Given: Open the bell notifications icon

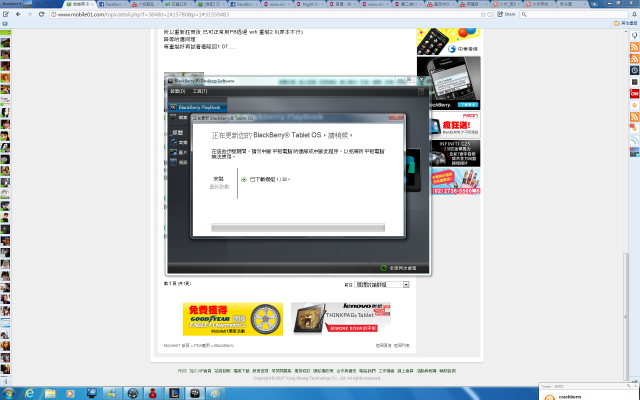Looking at the screenshot, I should (x=634, y=14).
